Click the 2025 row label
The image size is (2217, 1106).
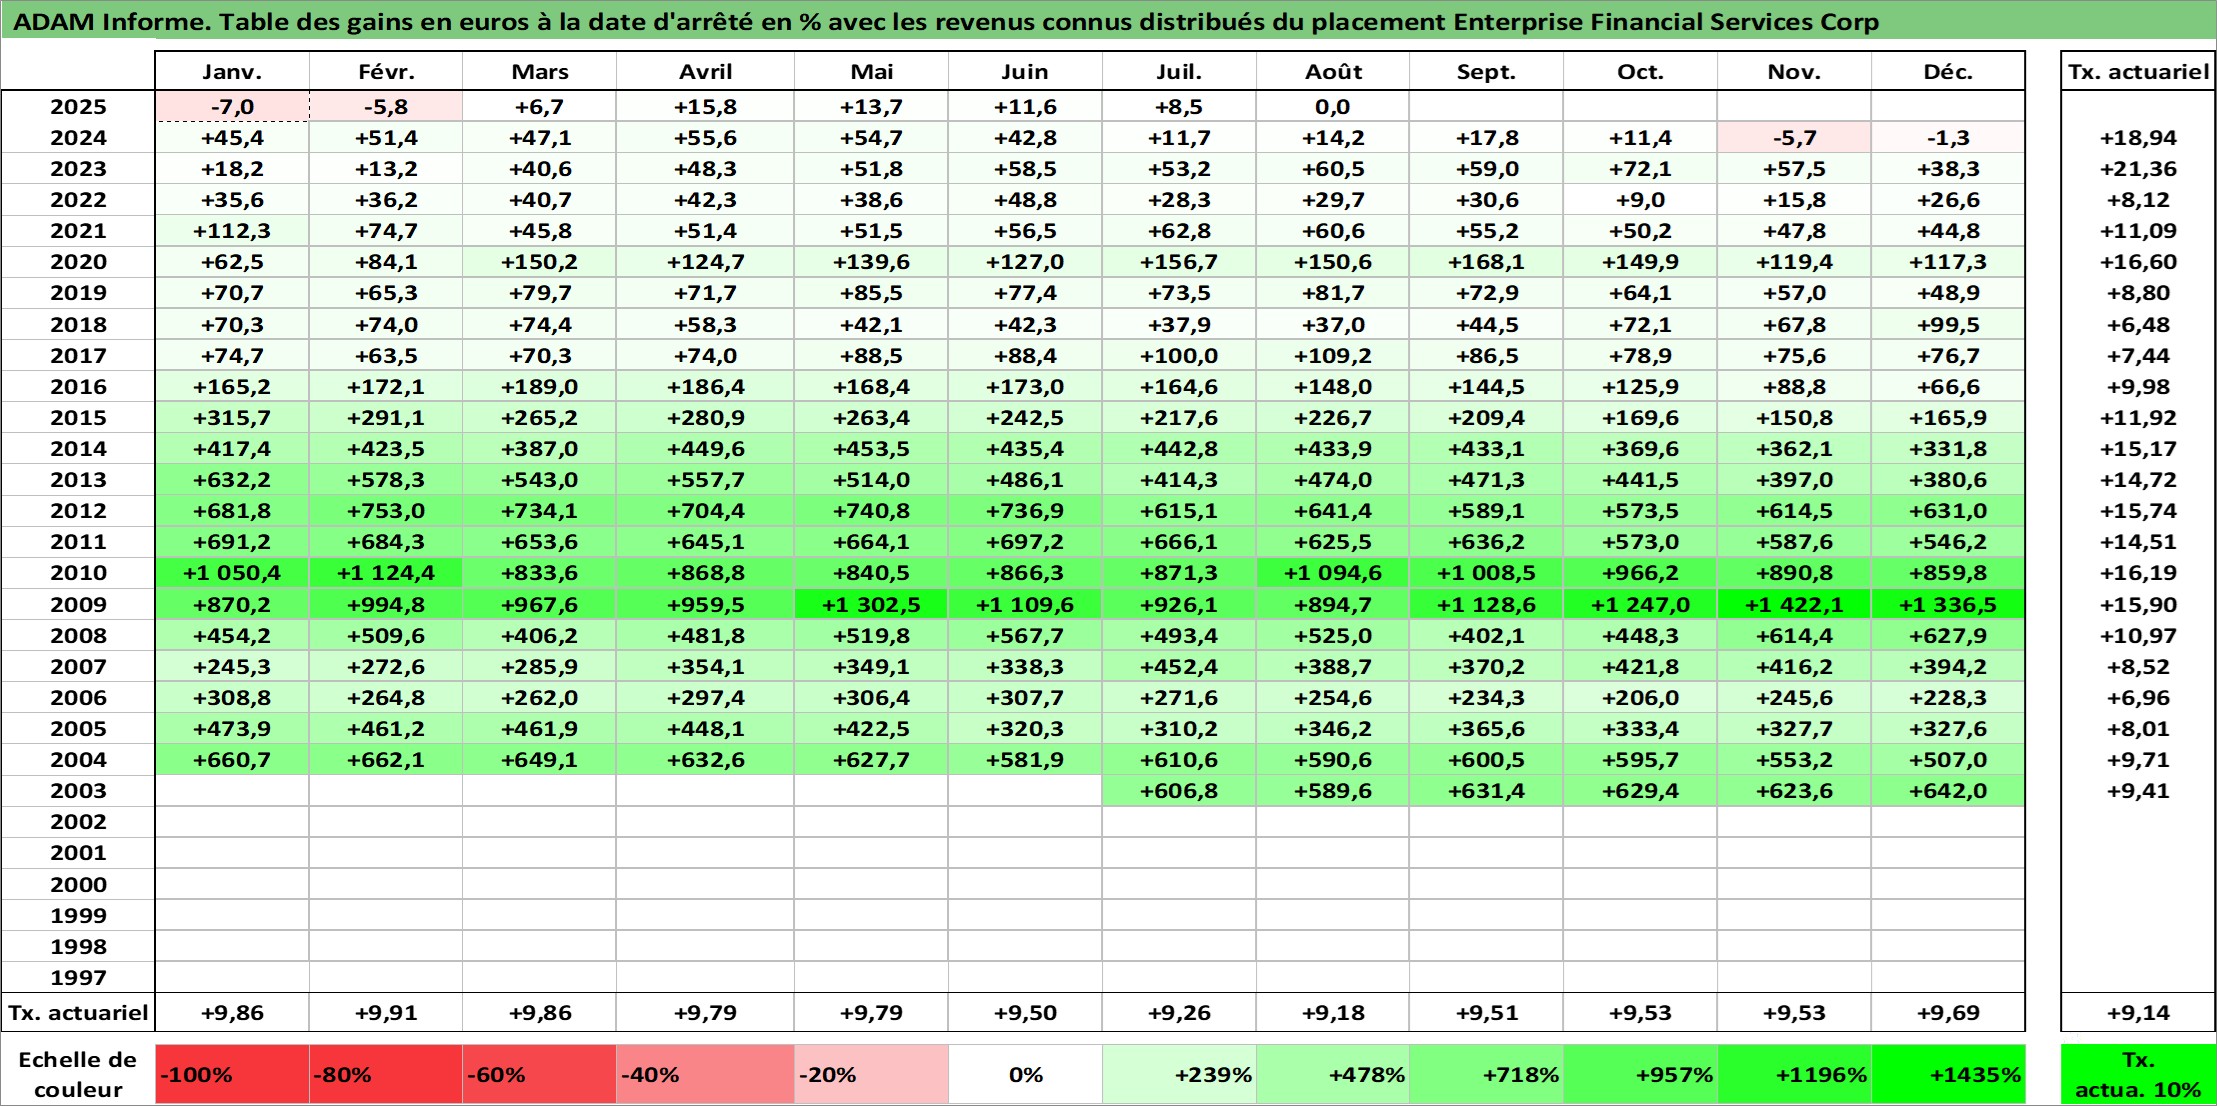(78, 107)
